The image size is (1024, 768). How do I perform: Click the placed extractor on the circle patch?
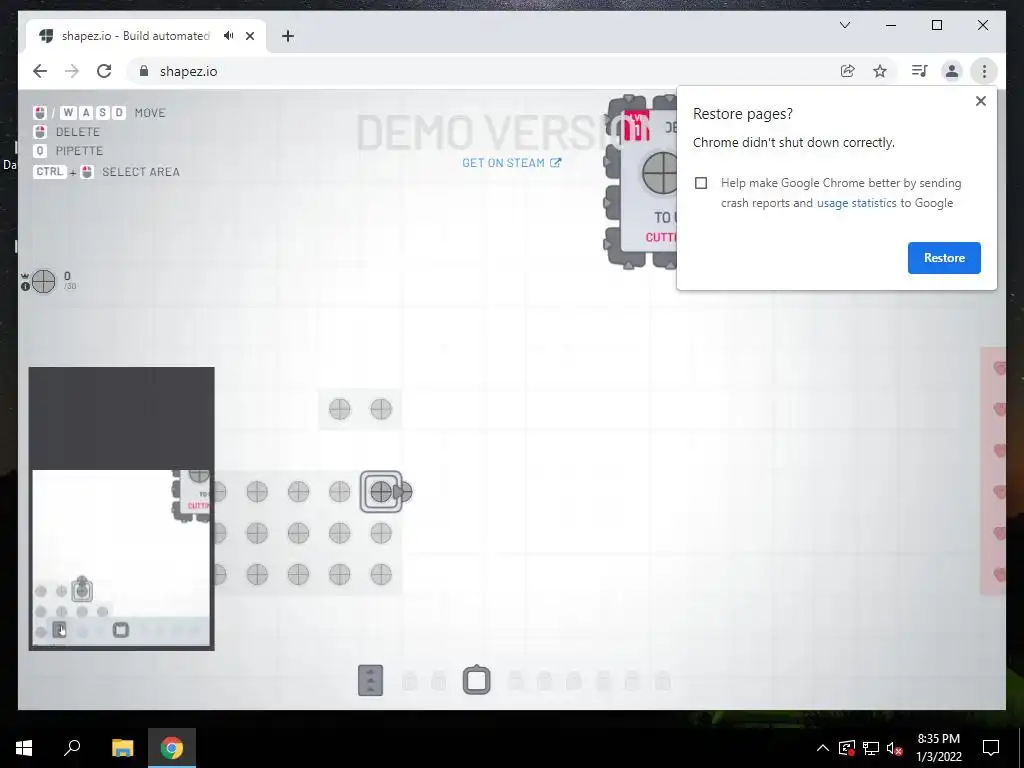click(x=381, y=492)
